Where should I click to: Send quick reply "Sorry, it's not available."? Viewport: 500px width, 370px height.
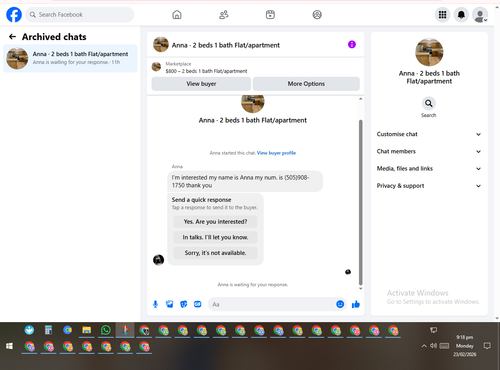(215, 253)
